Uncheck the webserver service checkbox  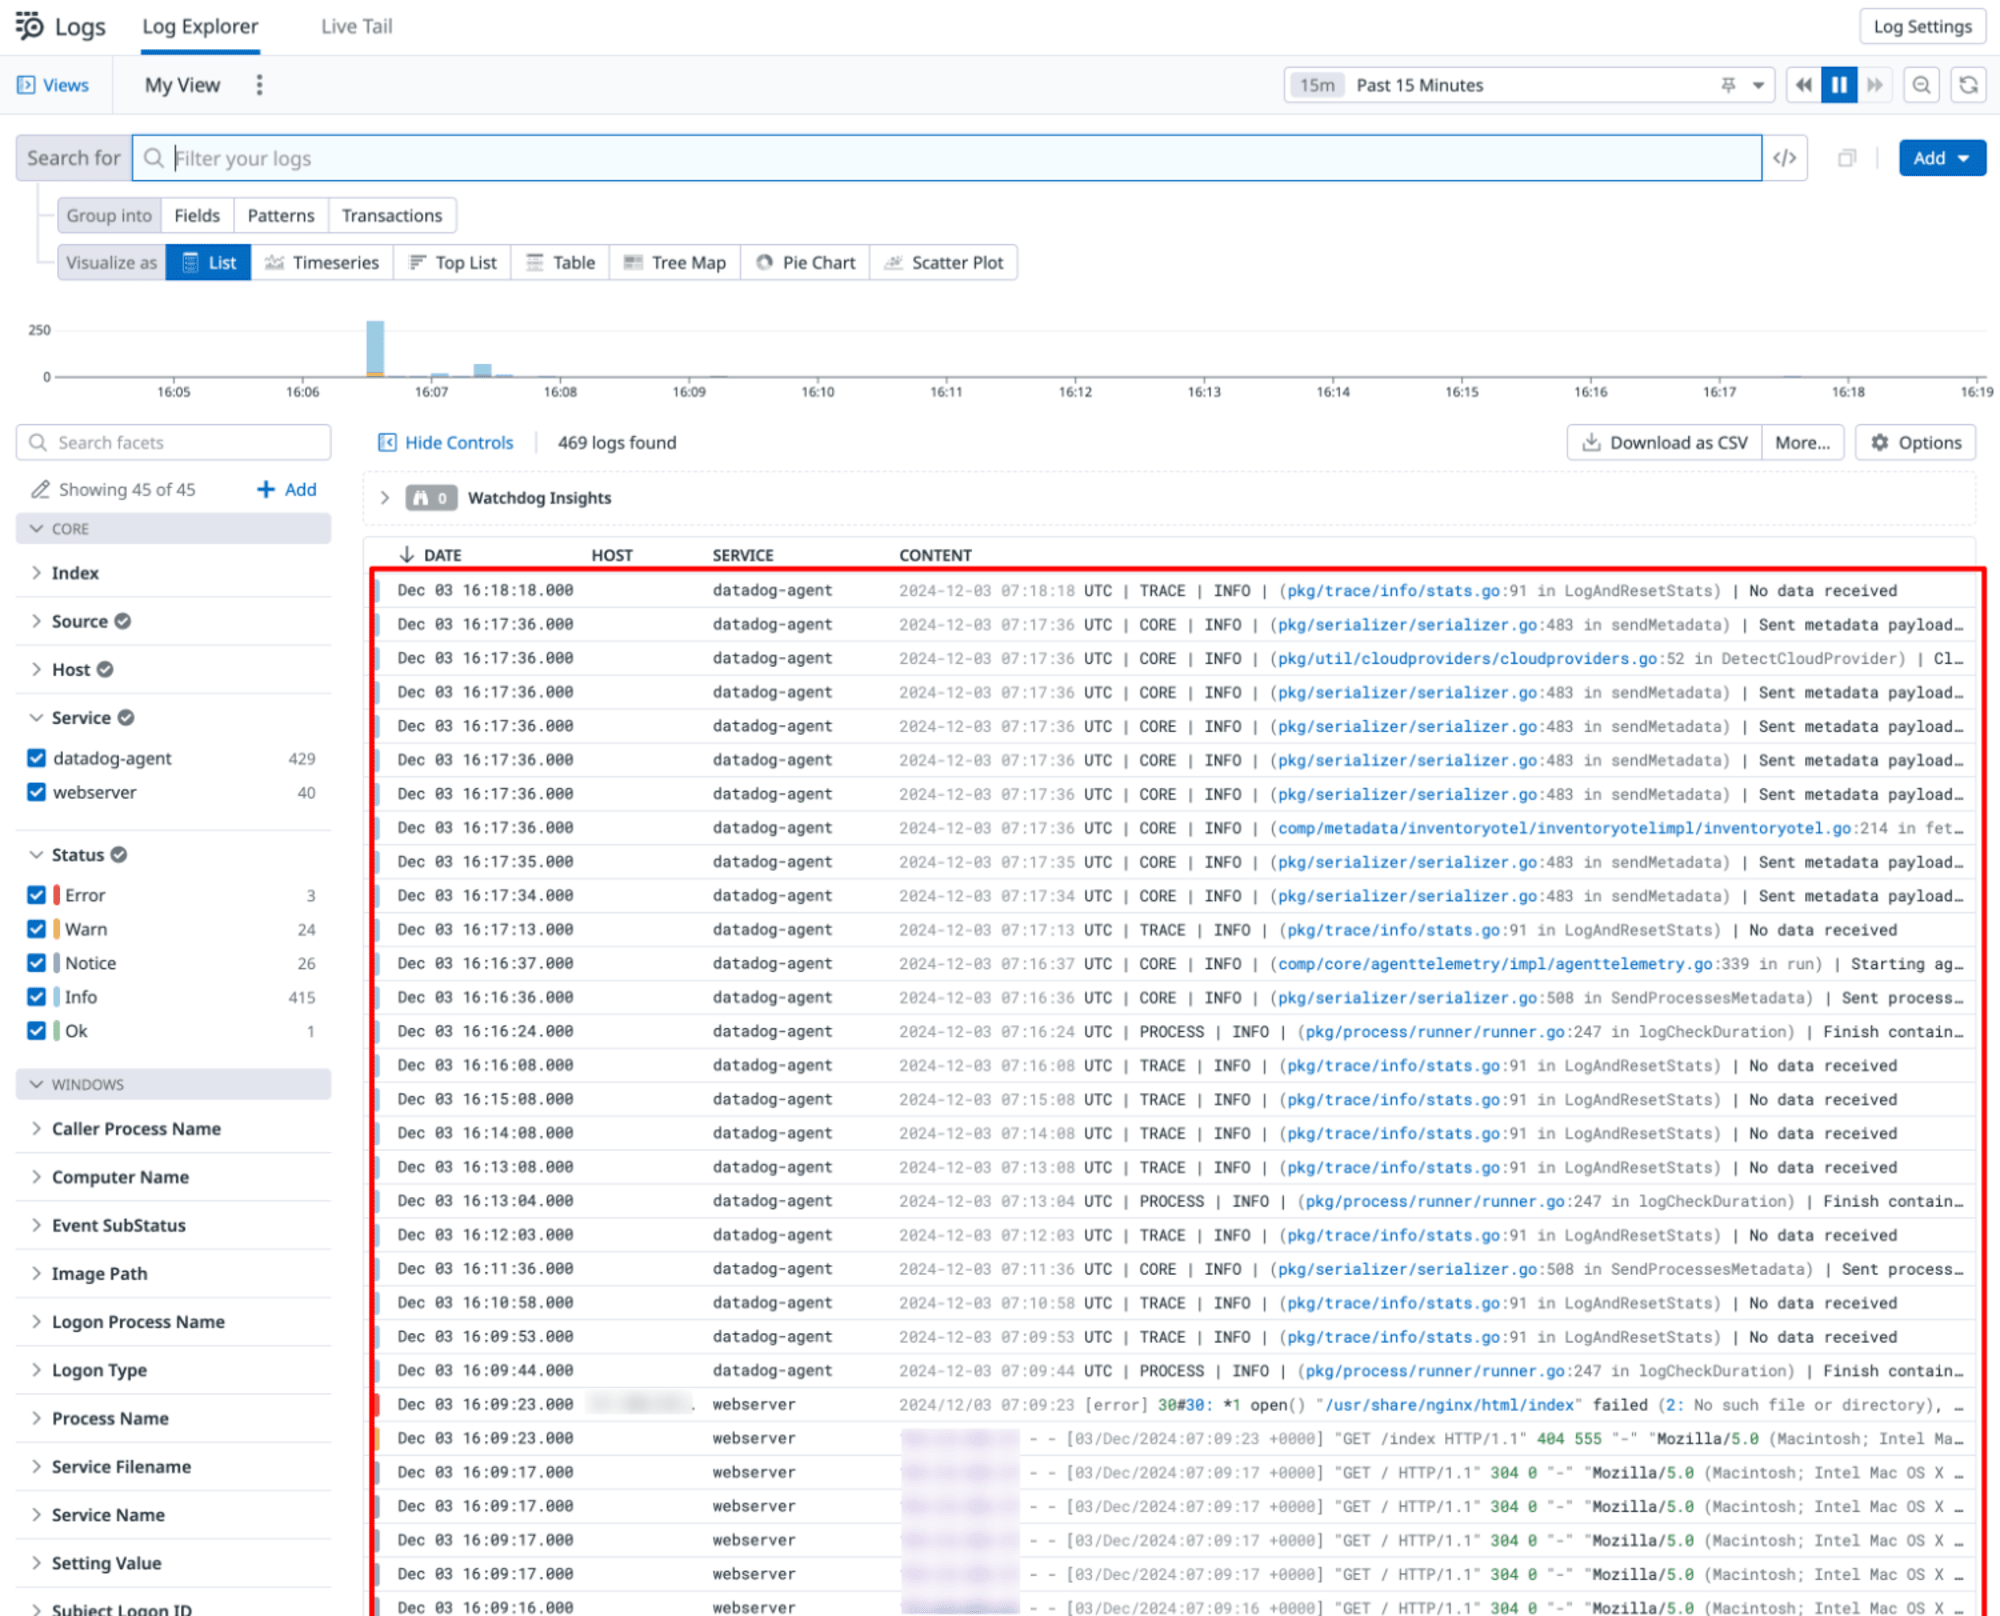tap(37, 792)
